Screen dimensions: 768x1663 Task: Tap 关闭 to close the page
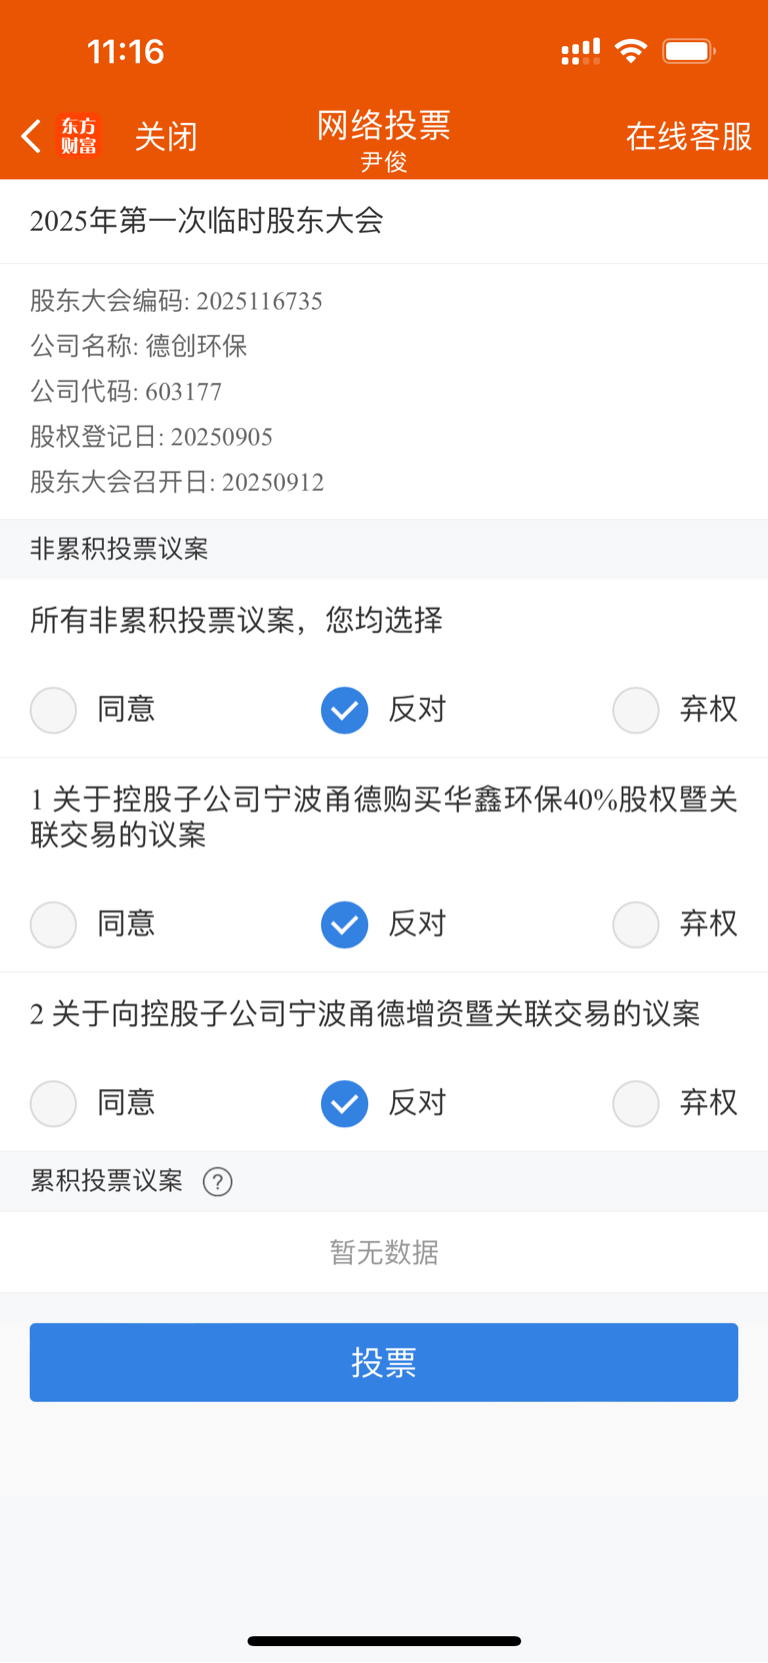coord(166,136)
